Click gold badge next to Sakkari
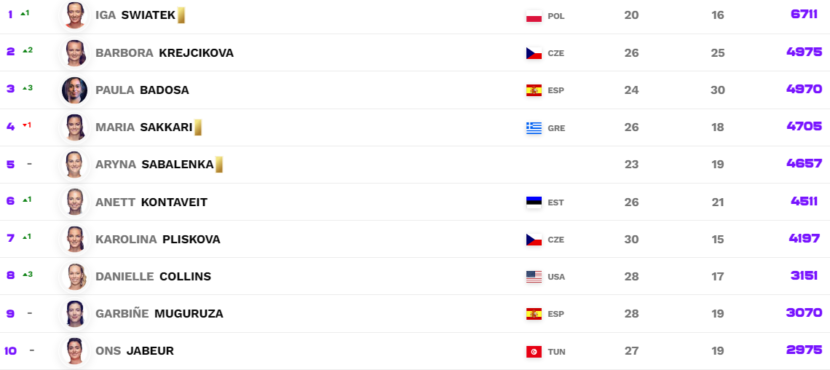The height and width of the screenshot is (370, 830). pos(198,128)
